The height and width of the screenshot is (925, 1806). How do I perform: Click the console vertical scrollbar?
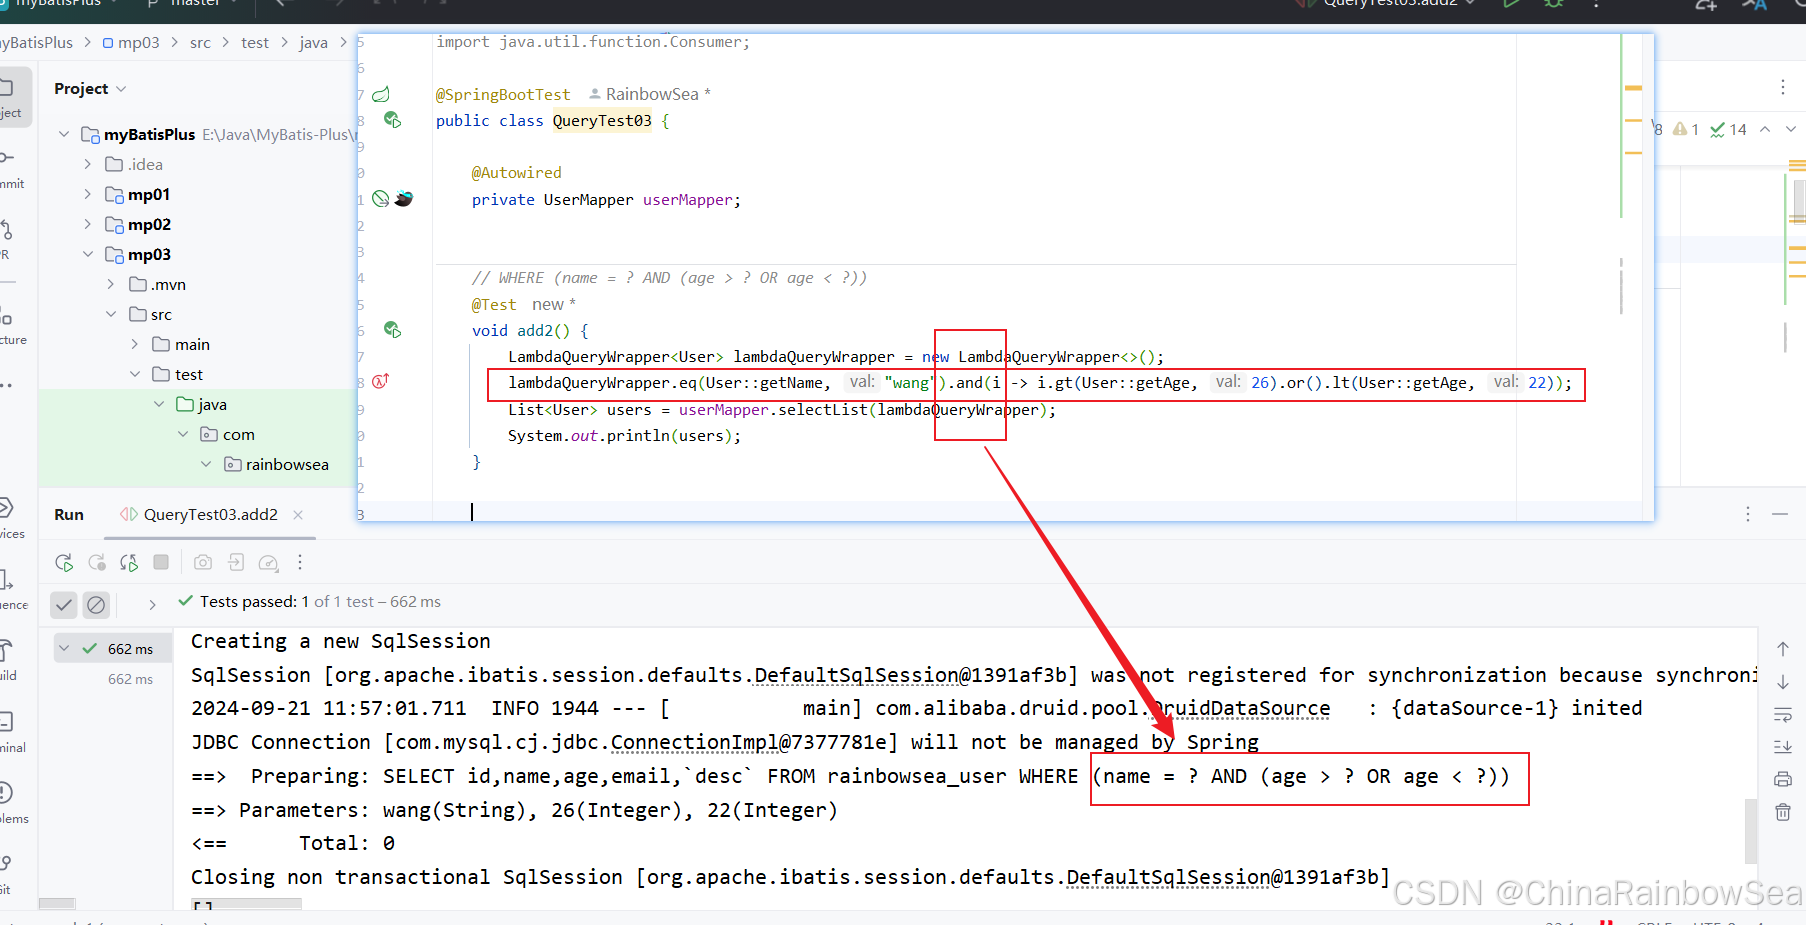[1751, 830]
